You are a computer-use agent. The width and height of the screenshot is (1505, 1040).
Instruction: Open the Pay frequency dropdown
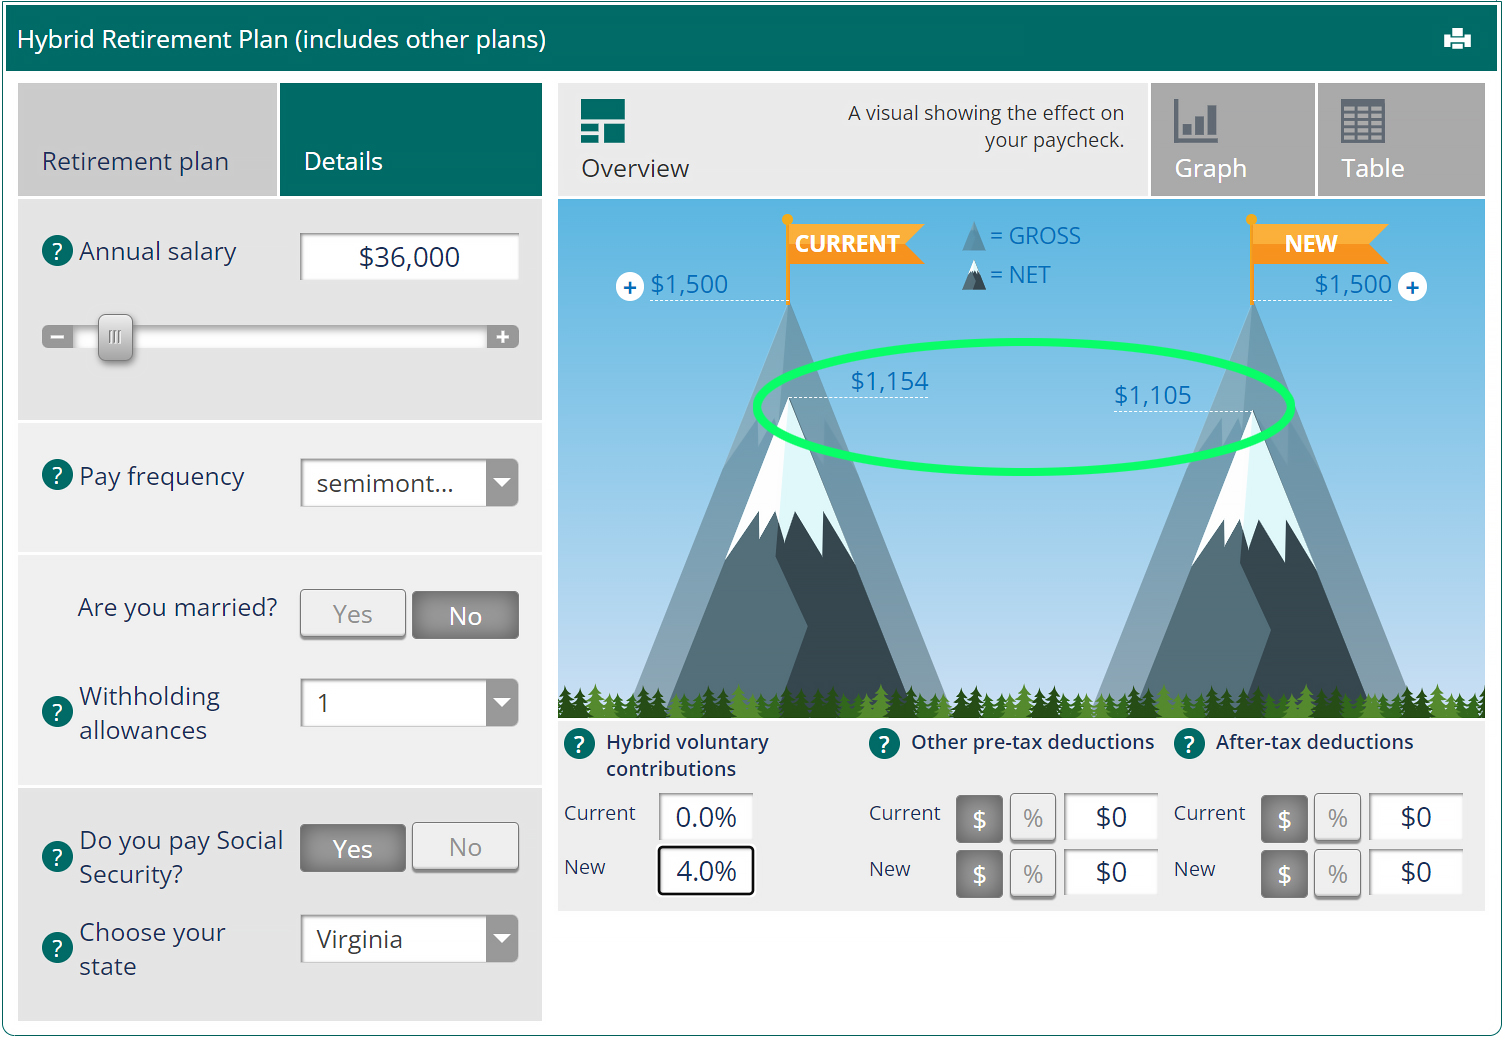502,483
